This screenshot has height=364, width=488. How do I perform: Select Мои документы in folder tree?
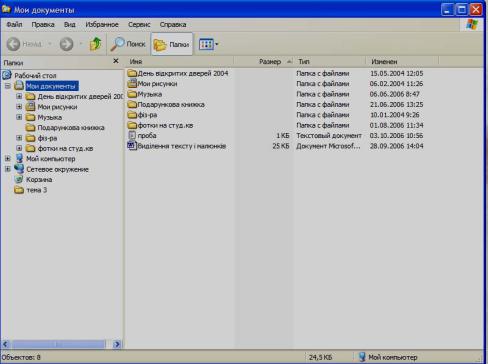coord(52,86)
